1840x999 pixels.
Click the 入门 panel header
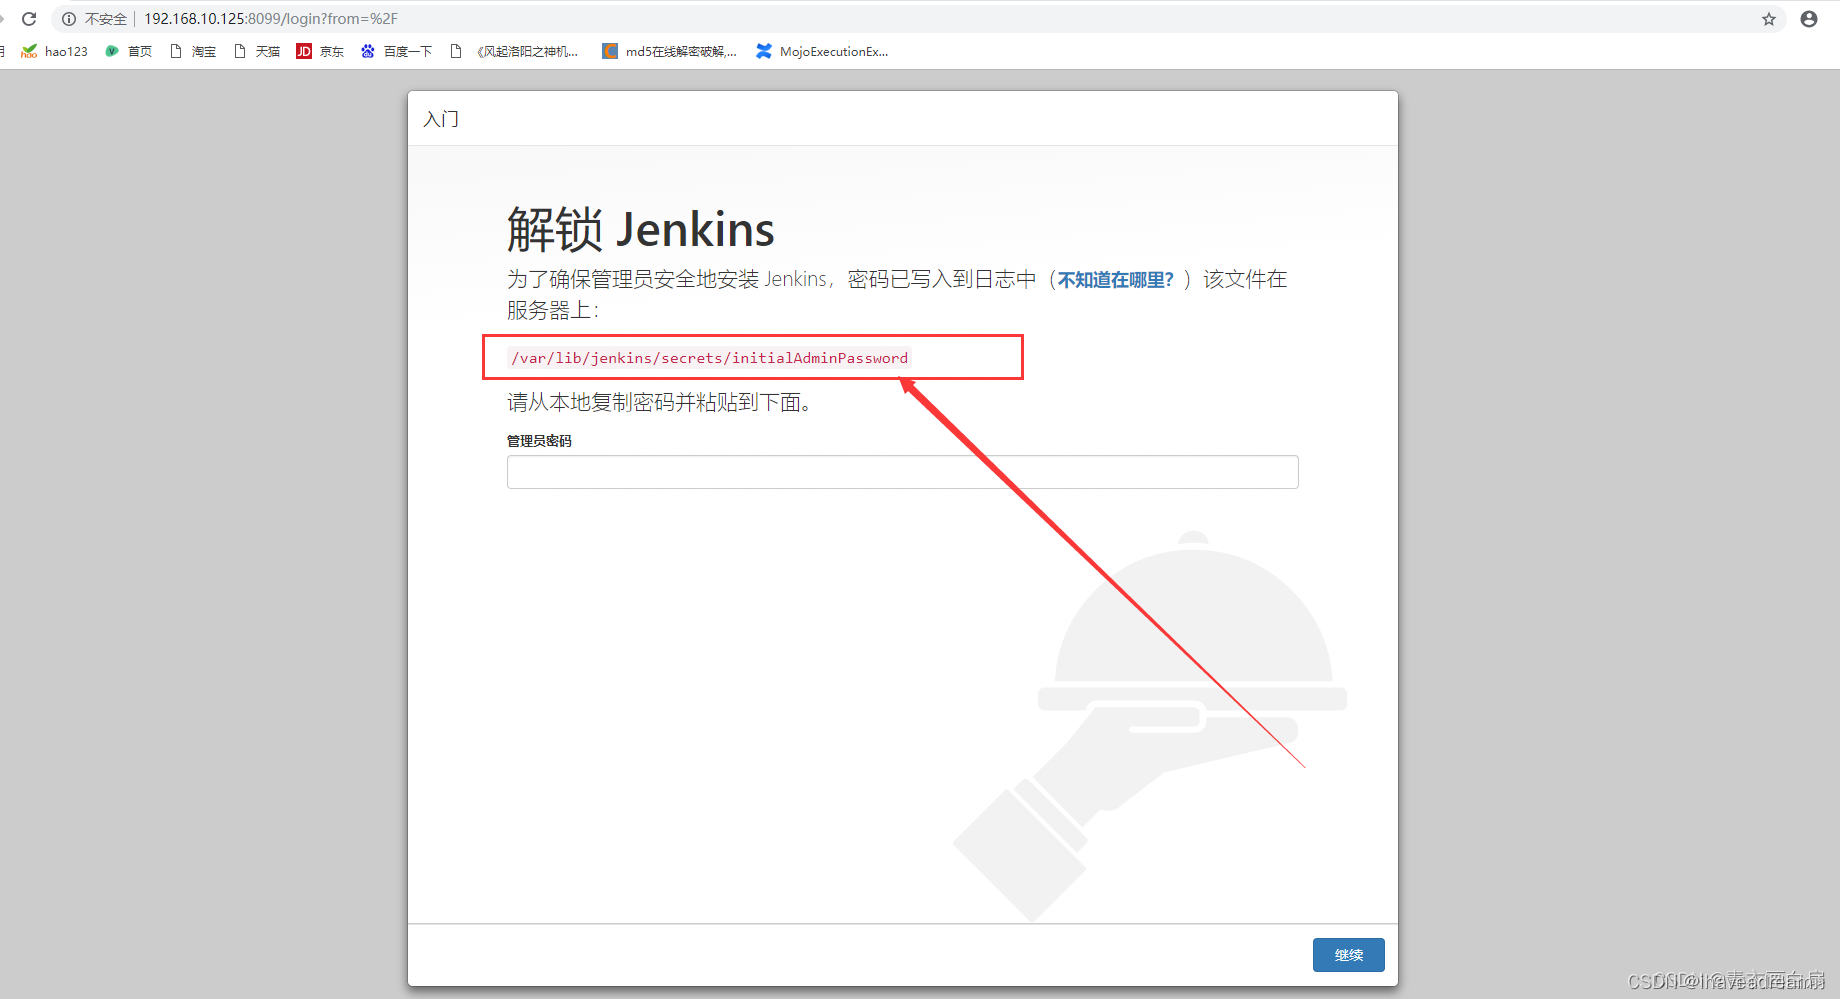[440, 118]
